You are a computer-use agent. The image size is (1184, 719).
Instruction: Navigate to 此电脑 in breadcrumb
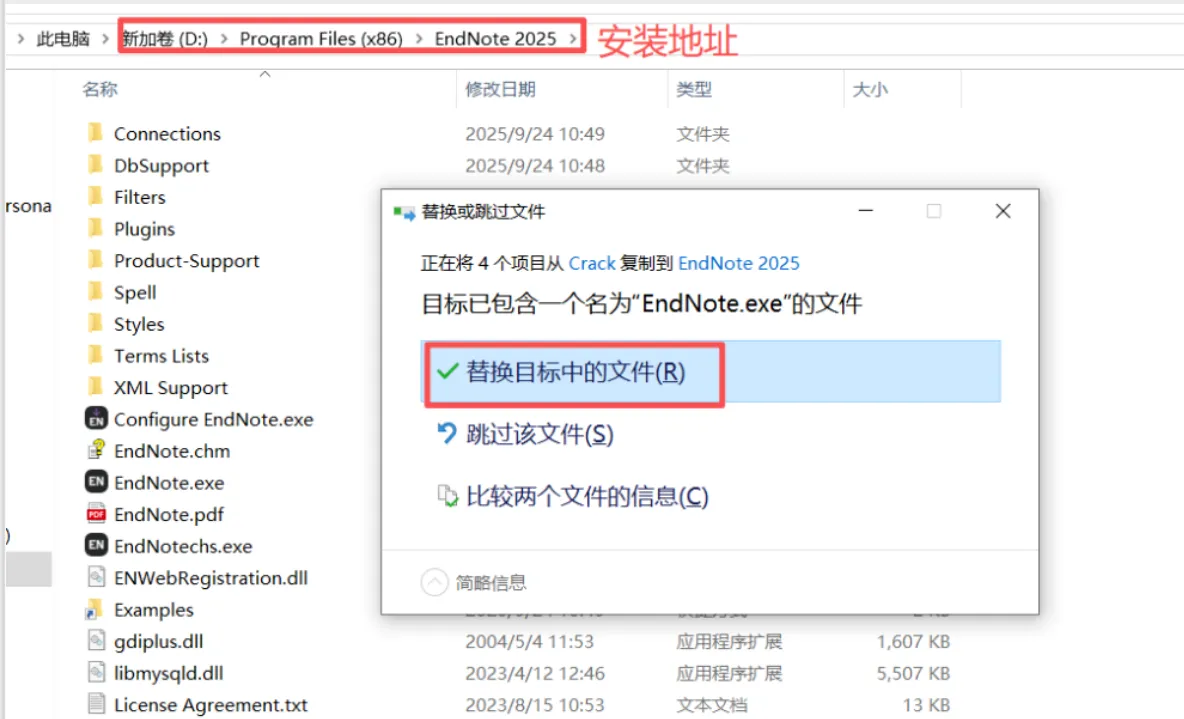pos(63,38)
